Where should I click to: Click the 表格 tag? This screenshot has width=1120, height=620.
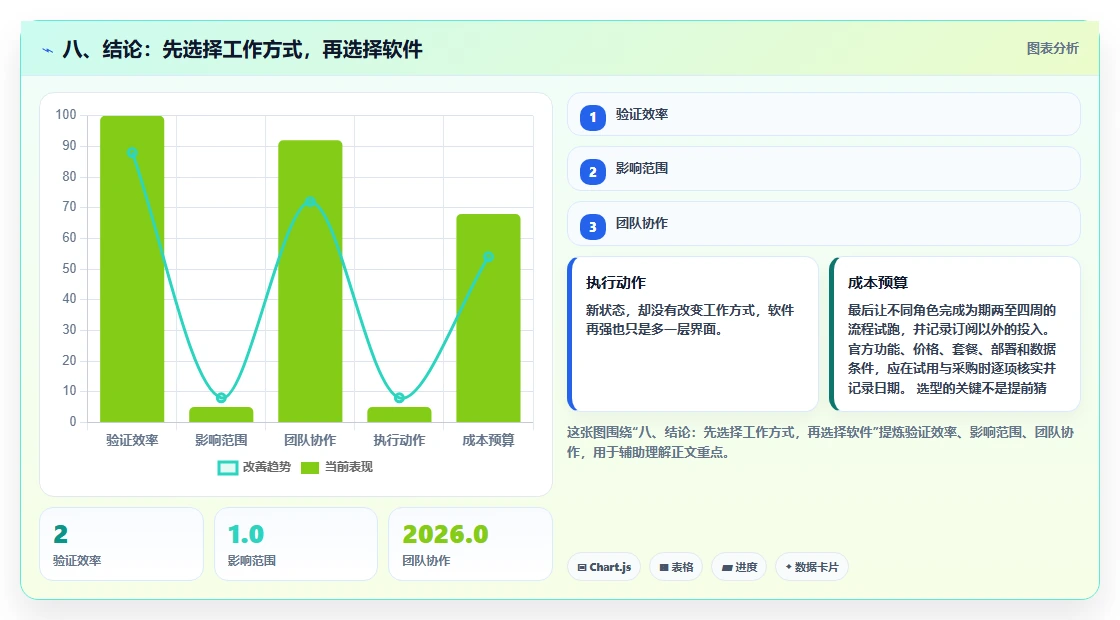[676, 567]
